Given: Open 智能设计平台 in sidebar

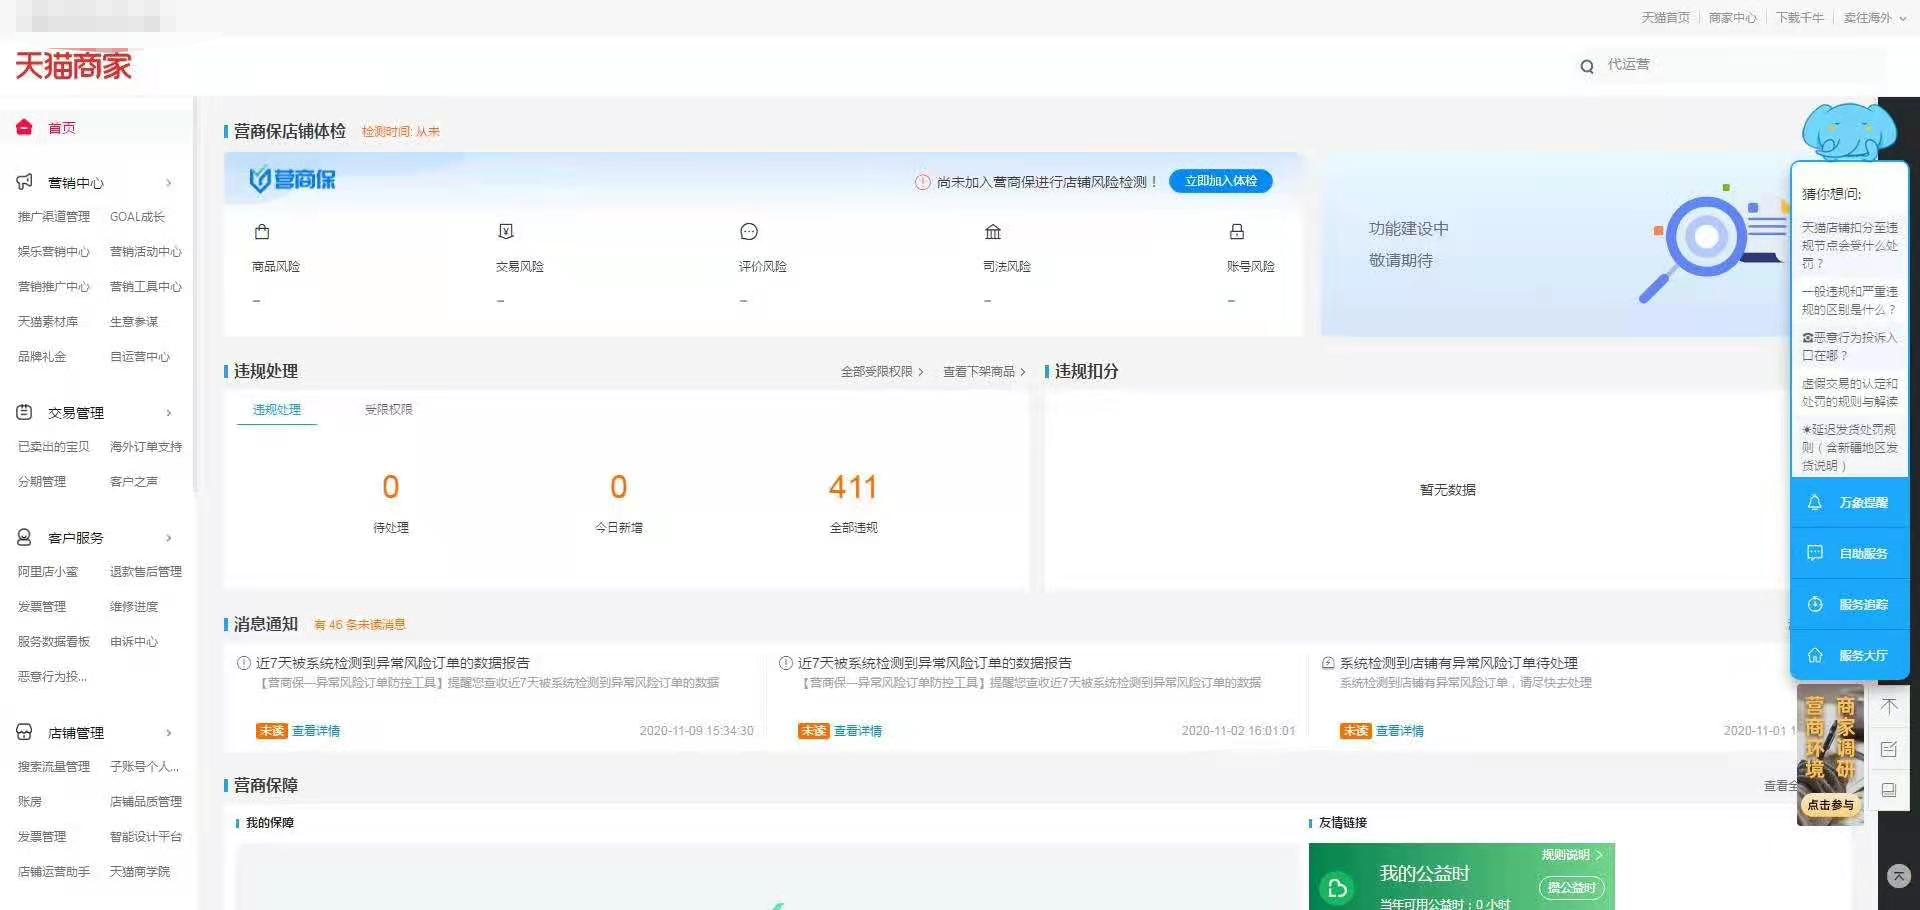Looking at the screenshot, I should click(146, 837).
